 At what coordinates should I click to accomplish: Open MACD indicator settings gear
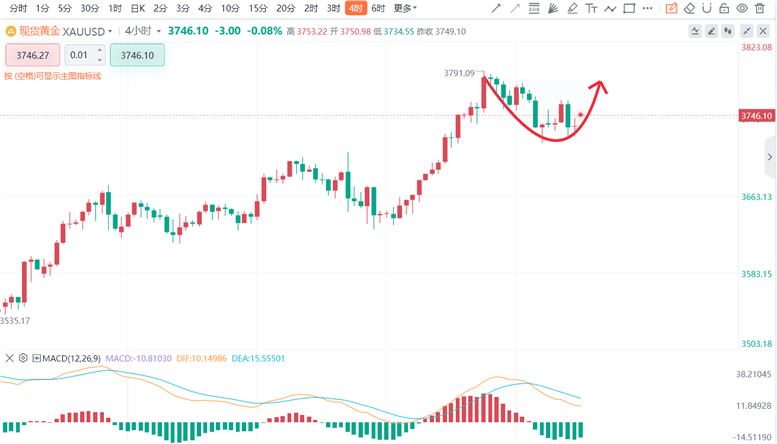(x=20, y=357)
